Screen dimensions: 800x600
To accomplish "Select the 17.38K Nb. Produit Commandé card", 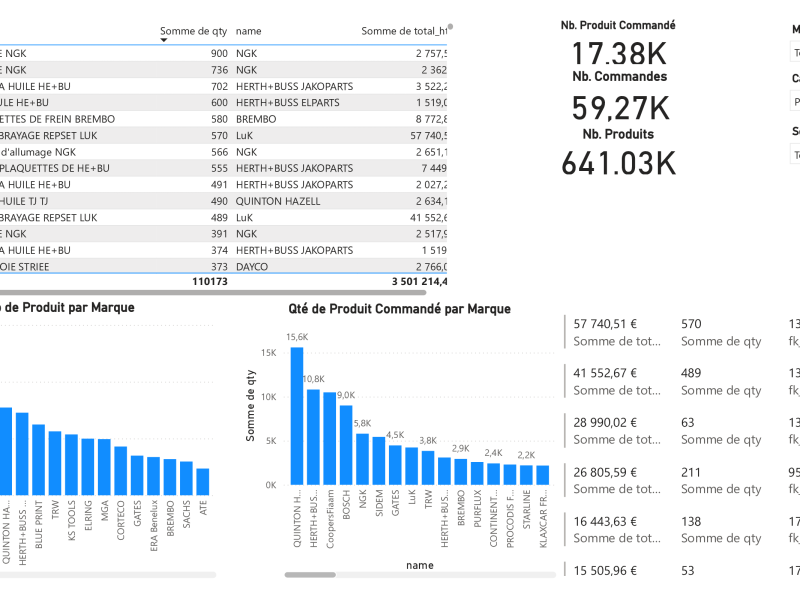I will click(618, 52).
